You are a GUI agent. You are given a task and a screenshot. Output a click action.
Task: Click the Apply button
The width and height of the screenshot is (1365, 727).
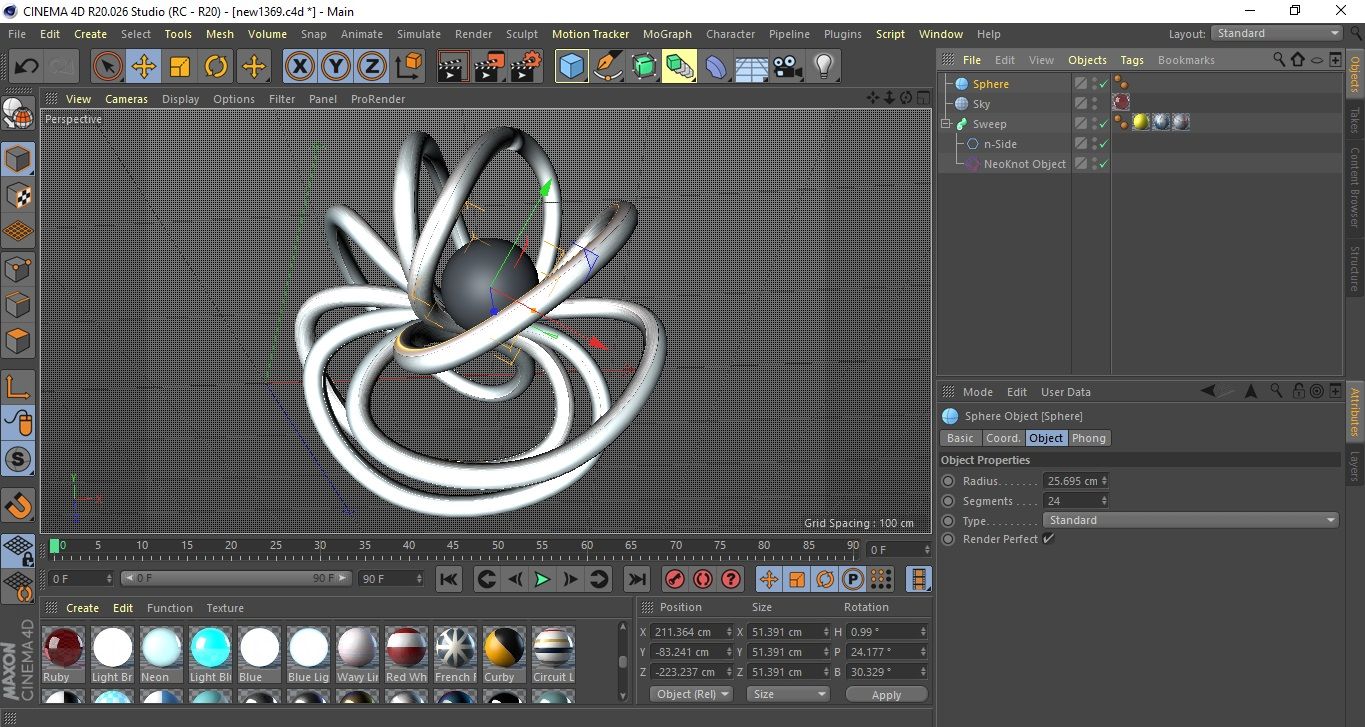(887, 694)
